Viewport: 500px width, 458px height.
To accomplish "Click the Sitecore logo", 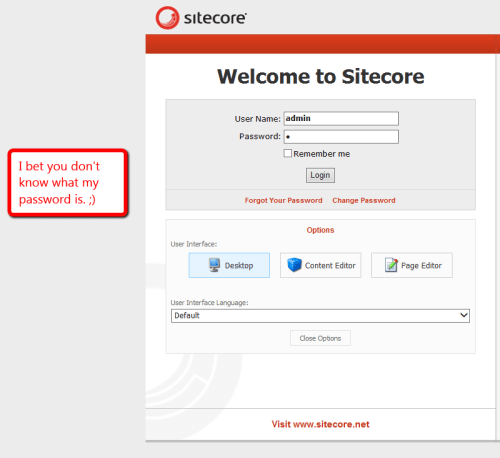I will 201,18.
